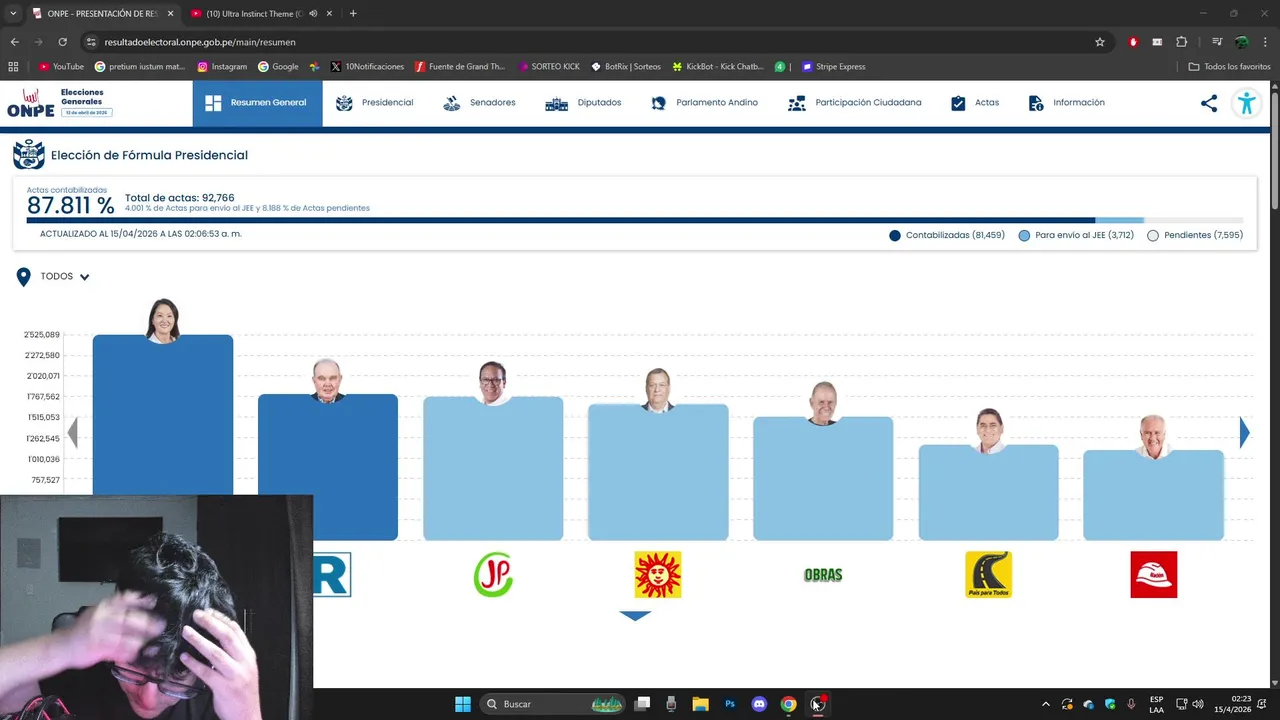This screenshot has height=720, width=1280.
Task: Open the Todos los favoritos folder
Action: click(1230, 67)
